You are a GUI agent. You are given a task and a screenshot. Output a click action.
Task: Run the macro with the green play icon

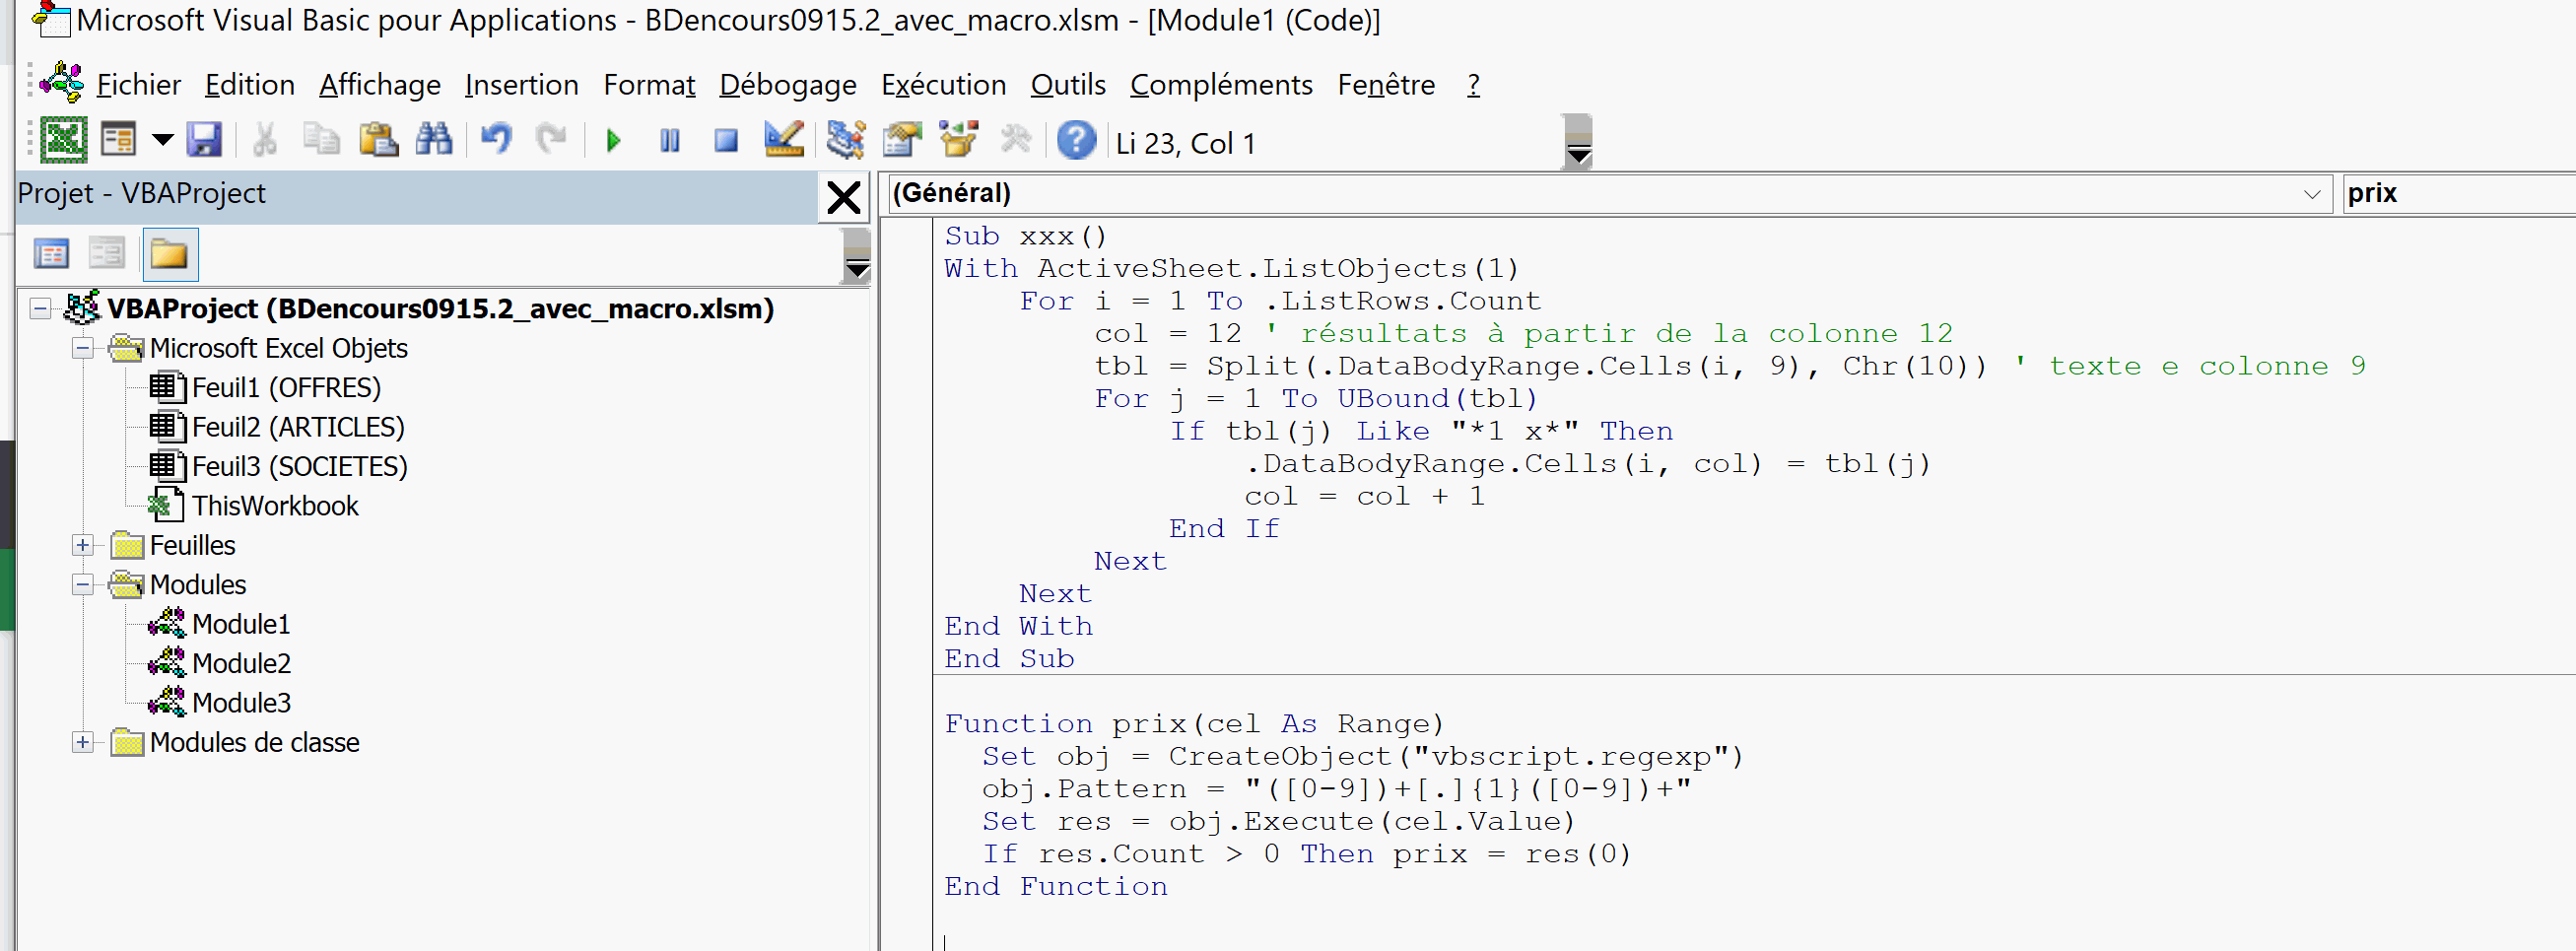pyautogui.click(x=613, y=141)
